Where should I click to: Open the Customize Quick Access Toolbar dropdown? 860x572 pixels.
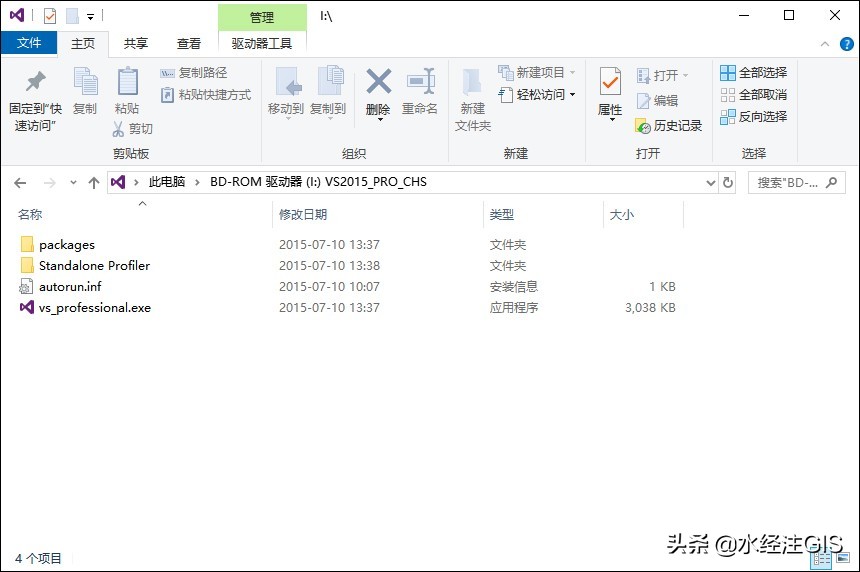tap(90, 17)
